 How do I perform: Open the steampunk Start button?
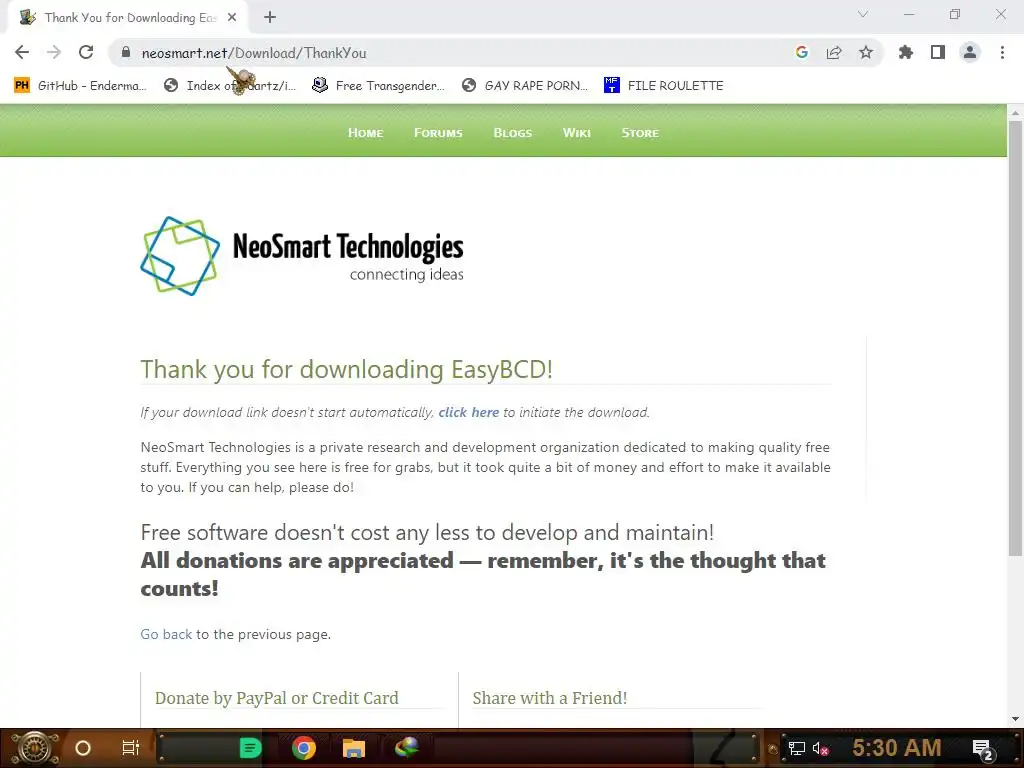point(35,748)
